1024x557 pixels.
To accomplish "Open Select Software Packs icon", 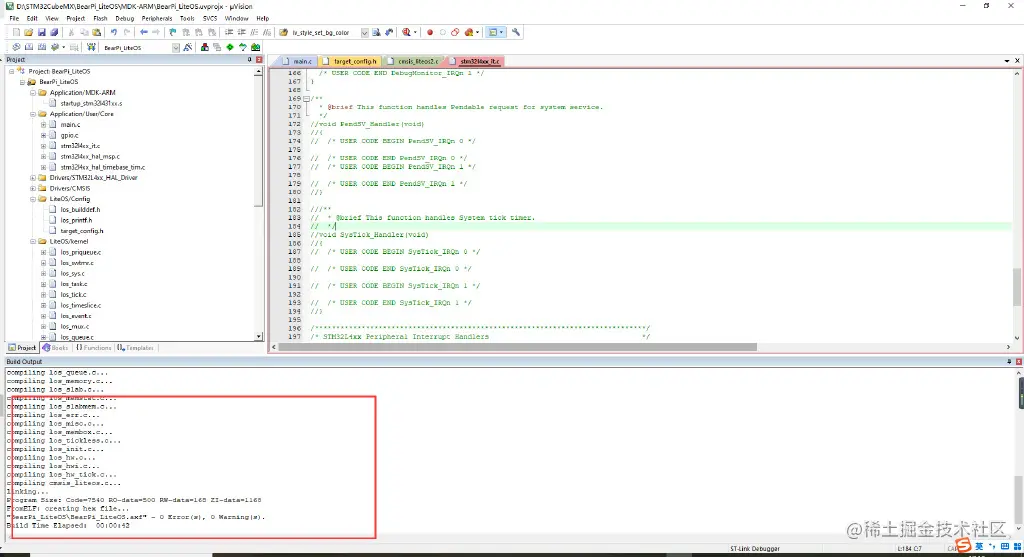I will click(242, 47).
